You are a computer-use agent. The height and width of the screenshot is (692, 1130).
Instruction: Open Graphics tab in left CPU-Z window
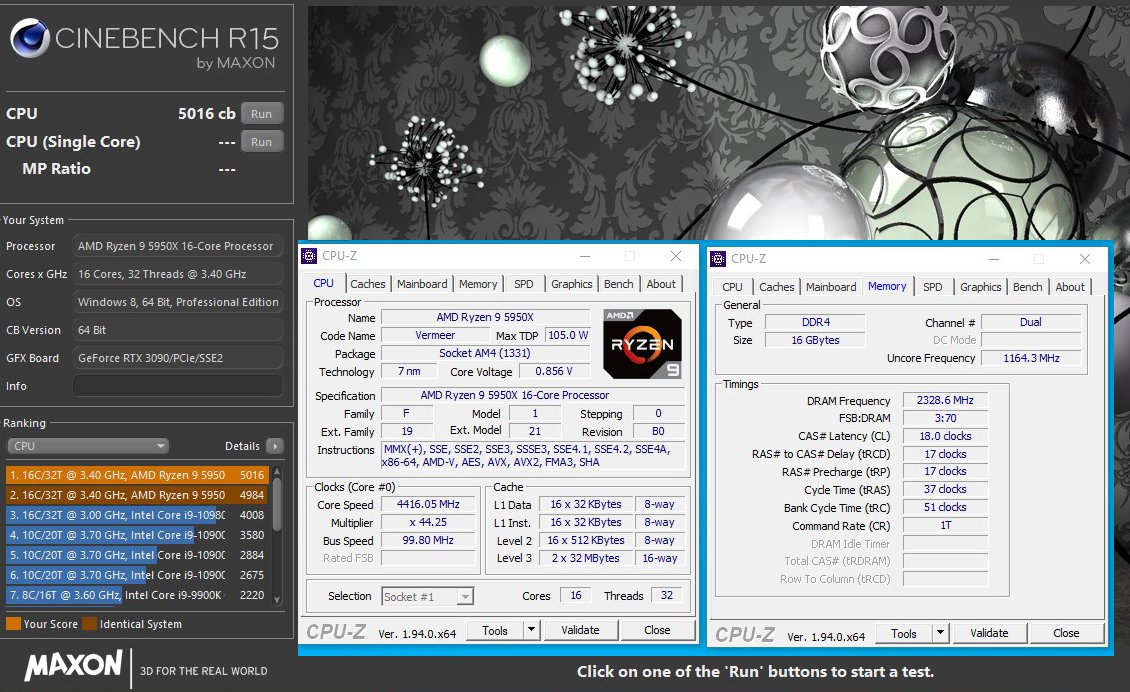pos(571,284)
